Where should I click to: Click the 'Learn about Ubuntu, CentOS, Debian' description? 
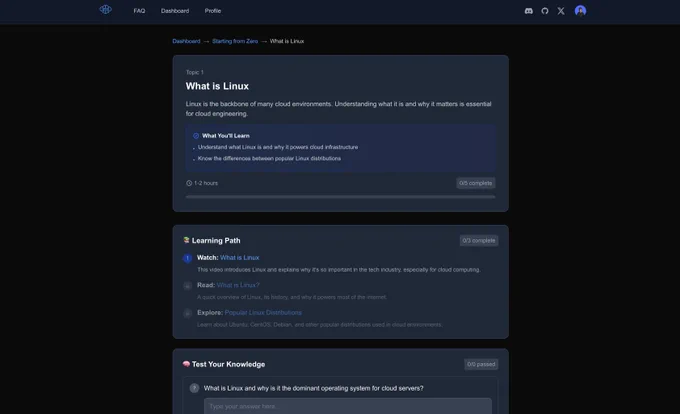(320, 325)
